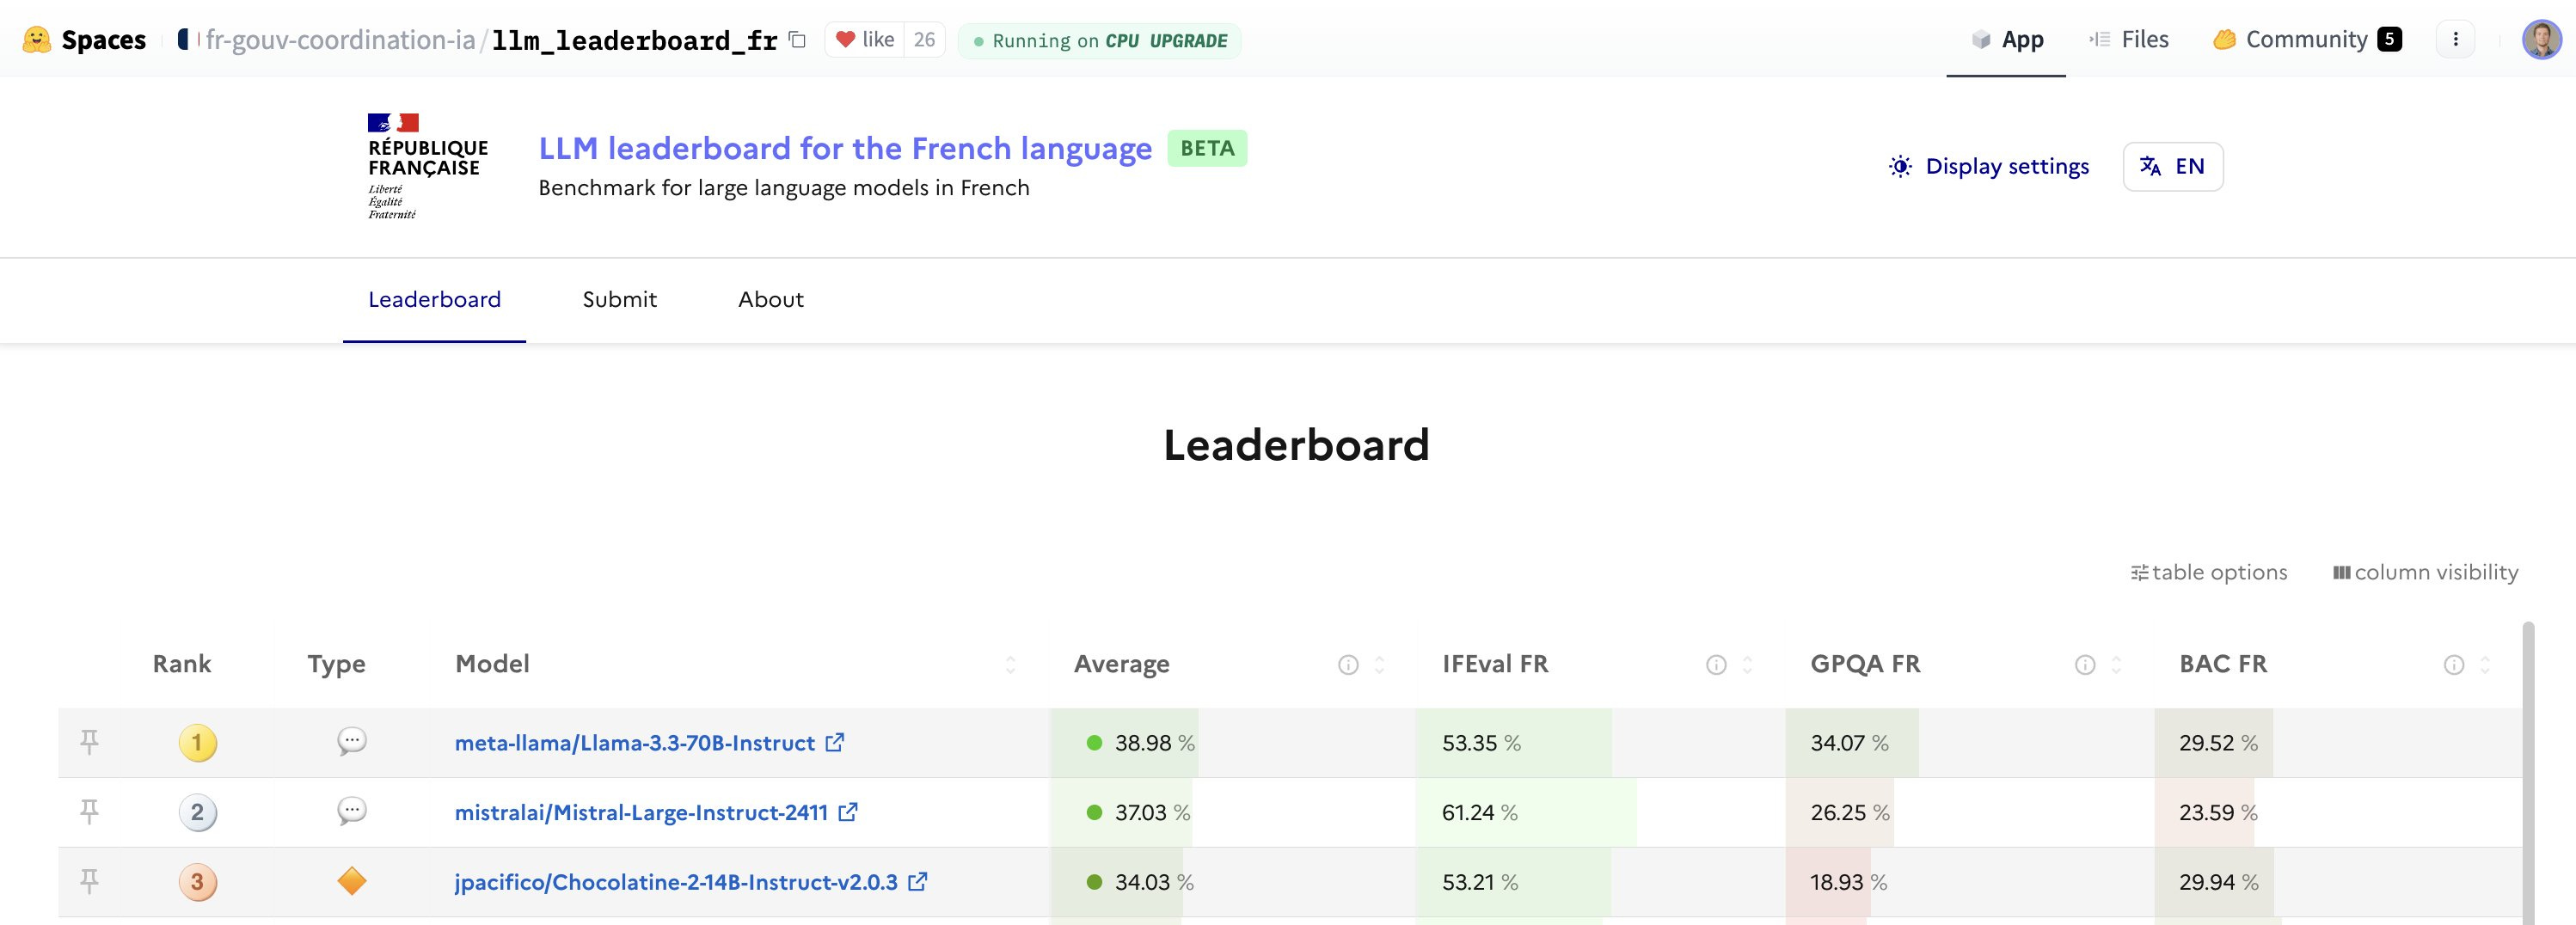Pin the Chocolatine-2-14B-Instruct row
Image resolution: width=2576 pixels, height=925 pixels.
tap(89, 882)
